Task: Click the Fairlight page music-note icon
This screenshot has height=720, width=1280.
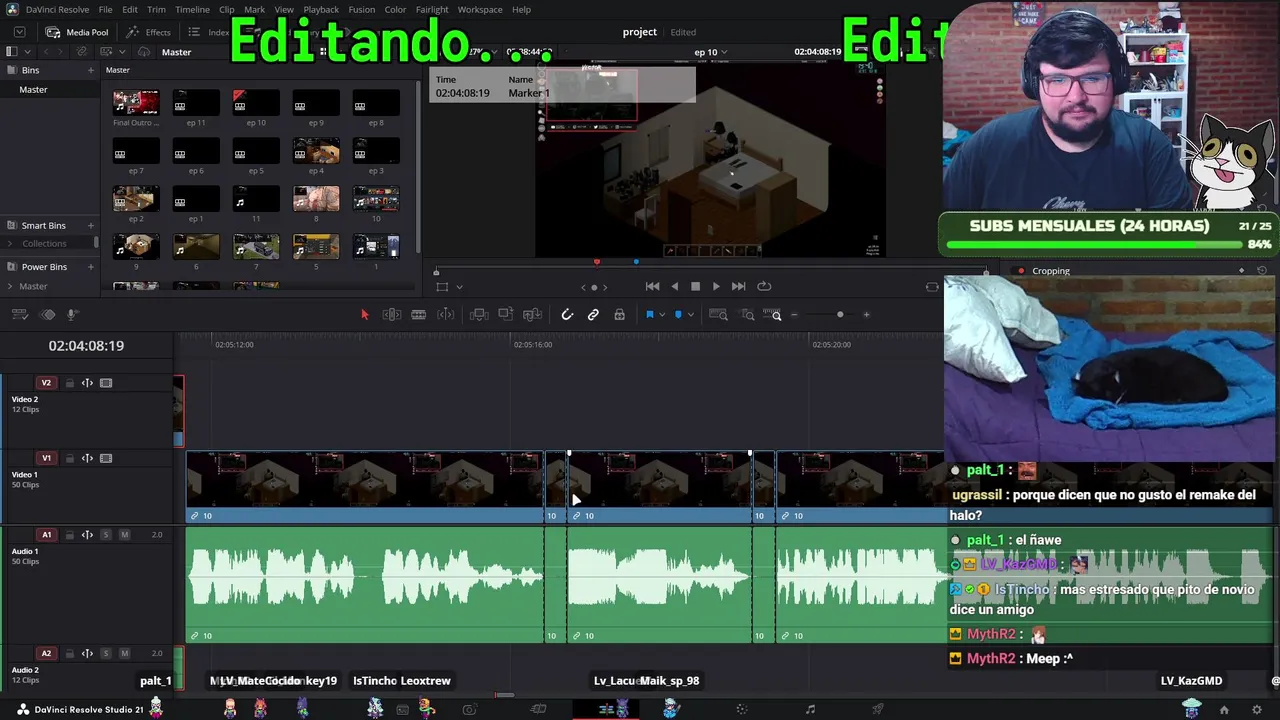Action: (810, 709)
